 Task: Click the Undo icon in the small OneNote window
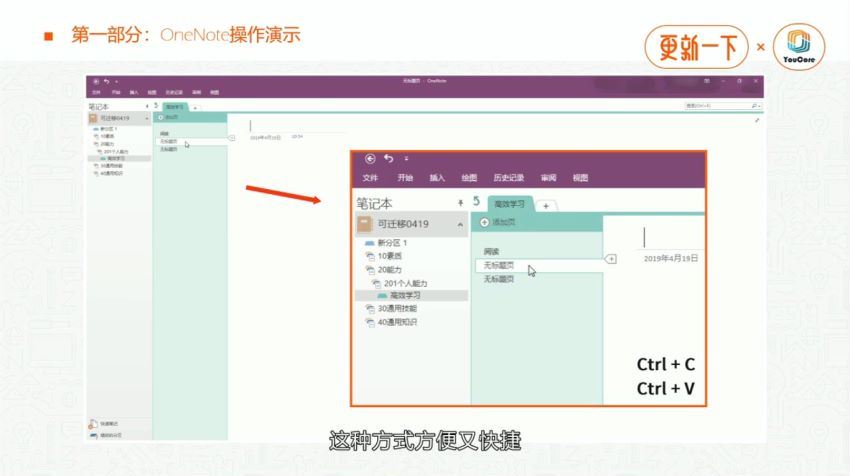point(107,81)
